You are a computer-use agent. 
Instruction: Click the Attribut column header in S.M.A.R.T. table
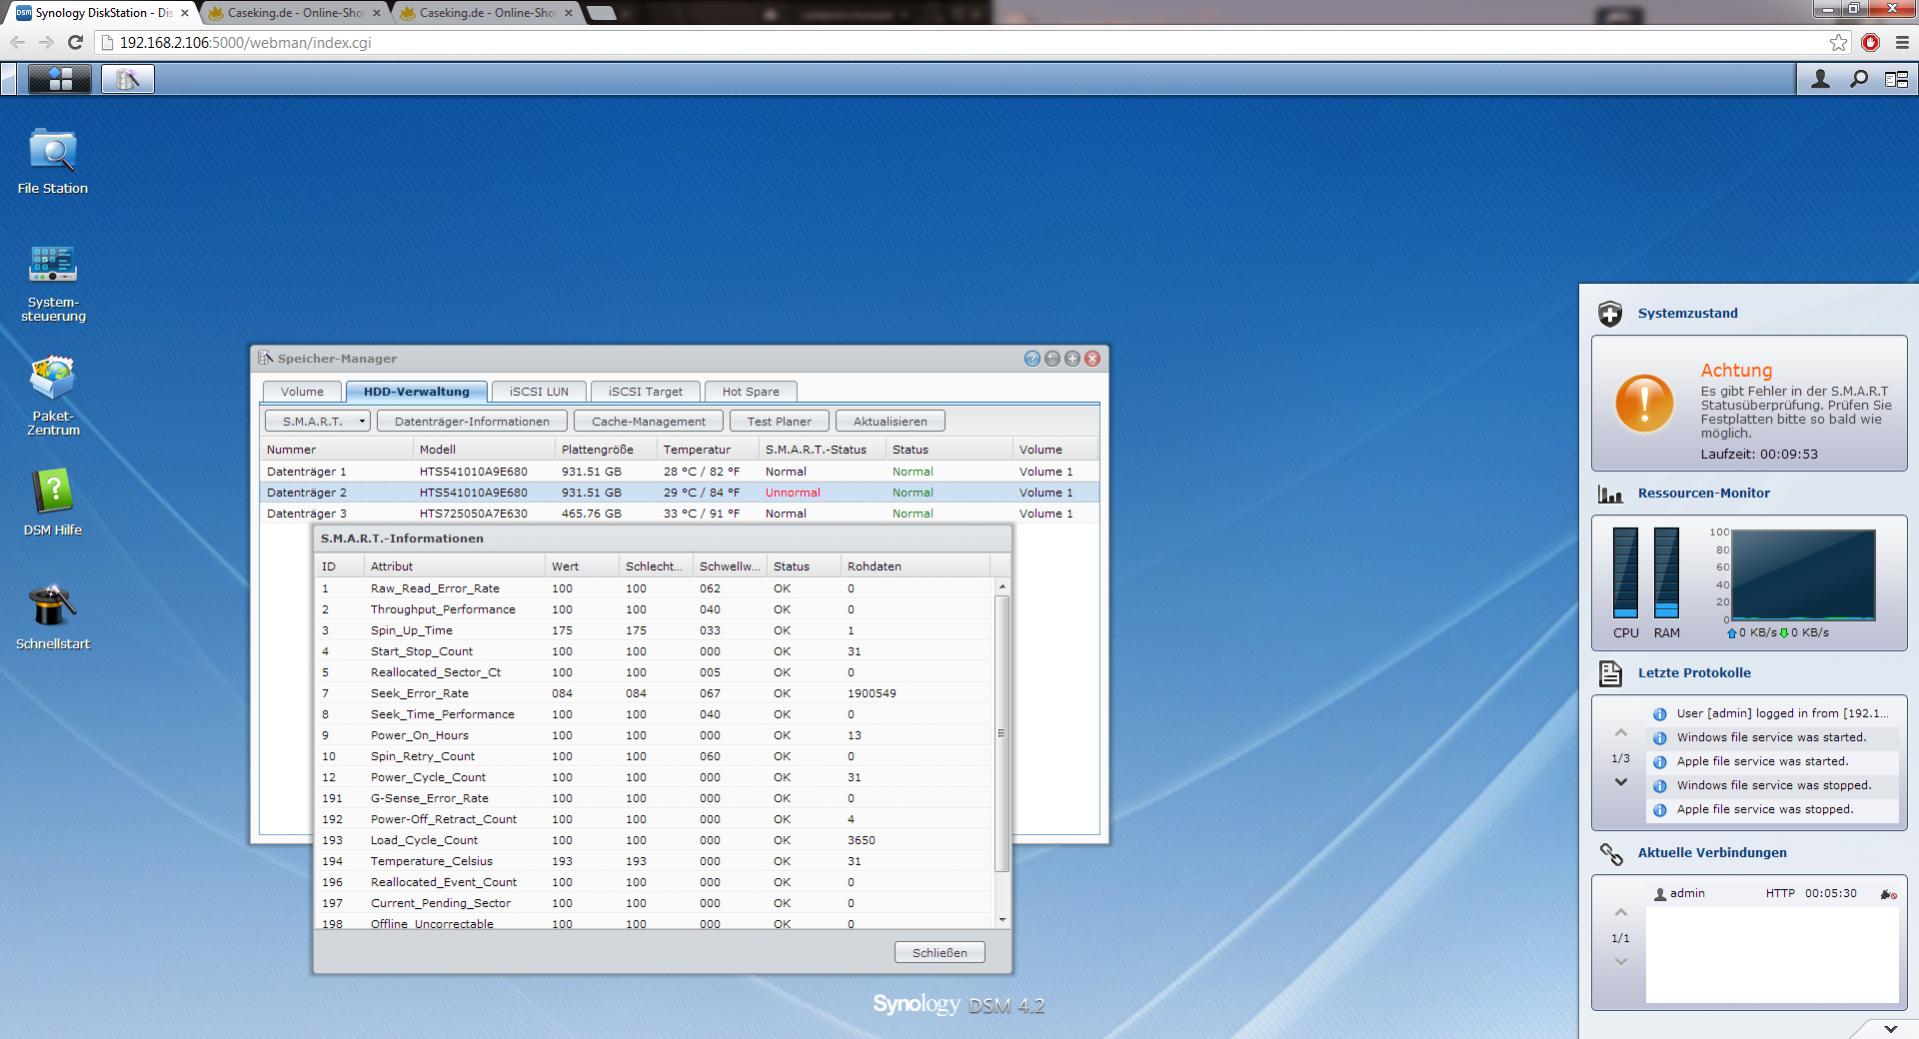(454, 566)
